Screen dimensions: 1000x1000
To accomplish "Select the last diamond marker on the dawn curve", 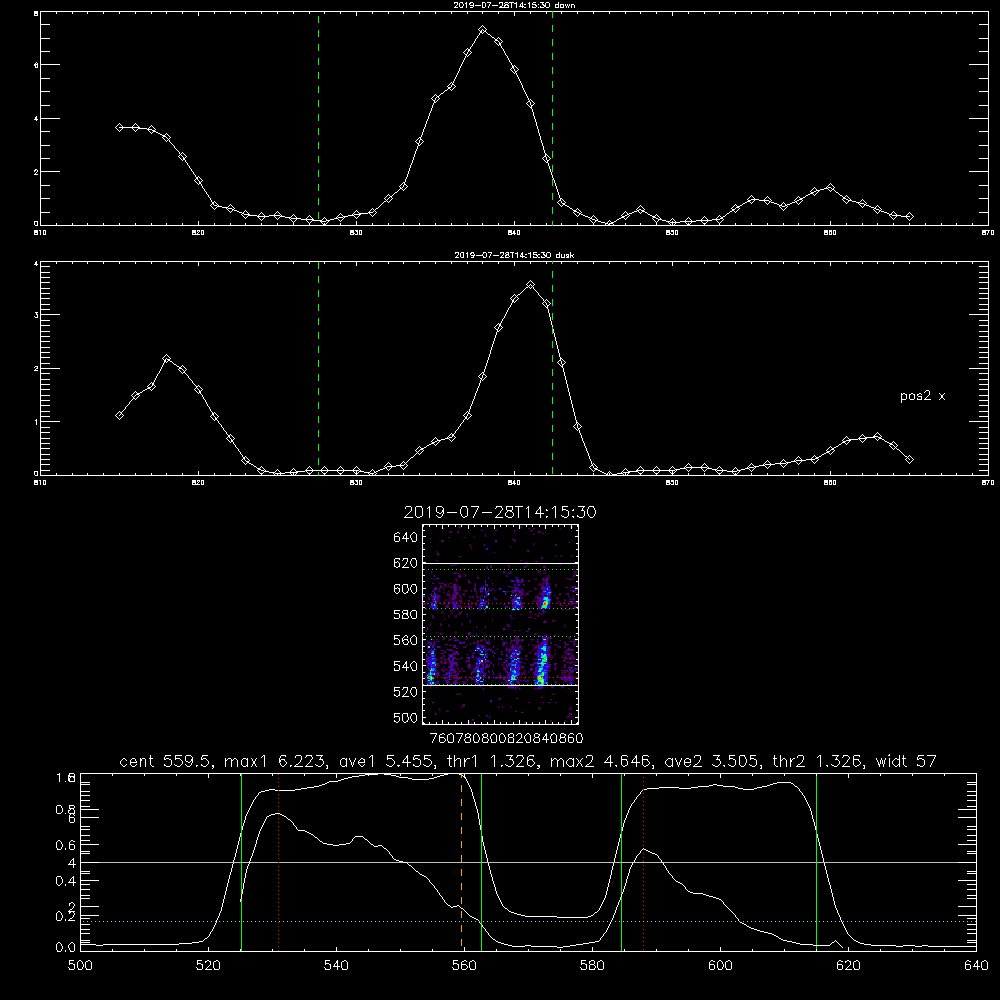I will (x=909, y=217).
